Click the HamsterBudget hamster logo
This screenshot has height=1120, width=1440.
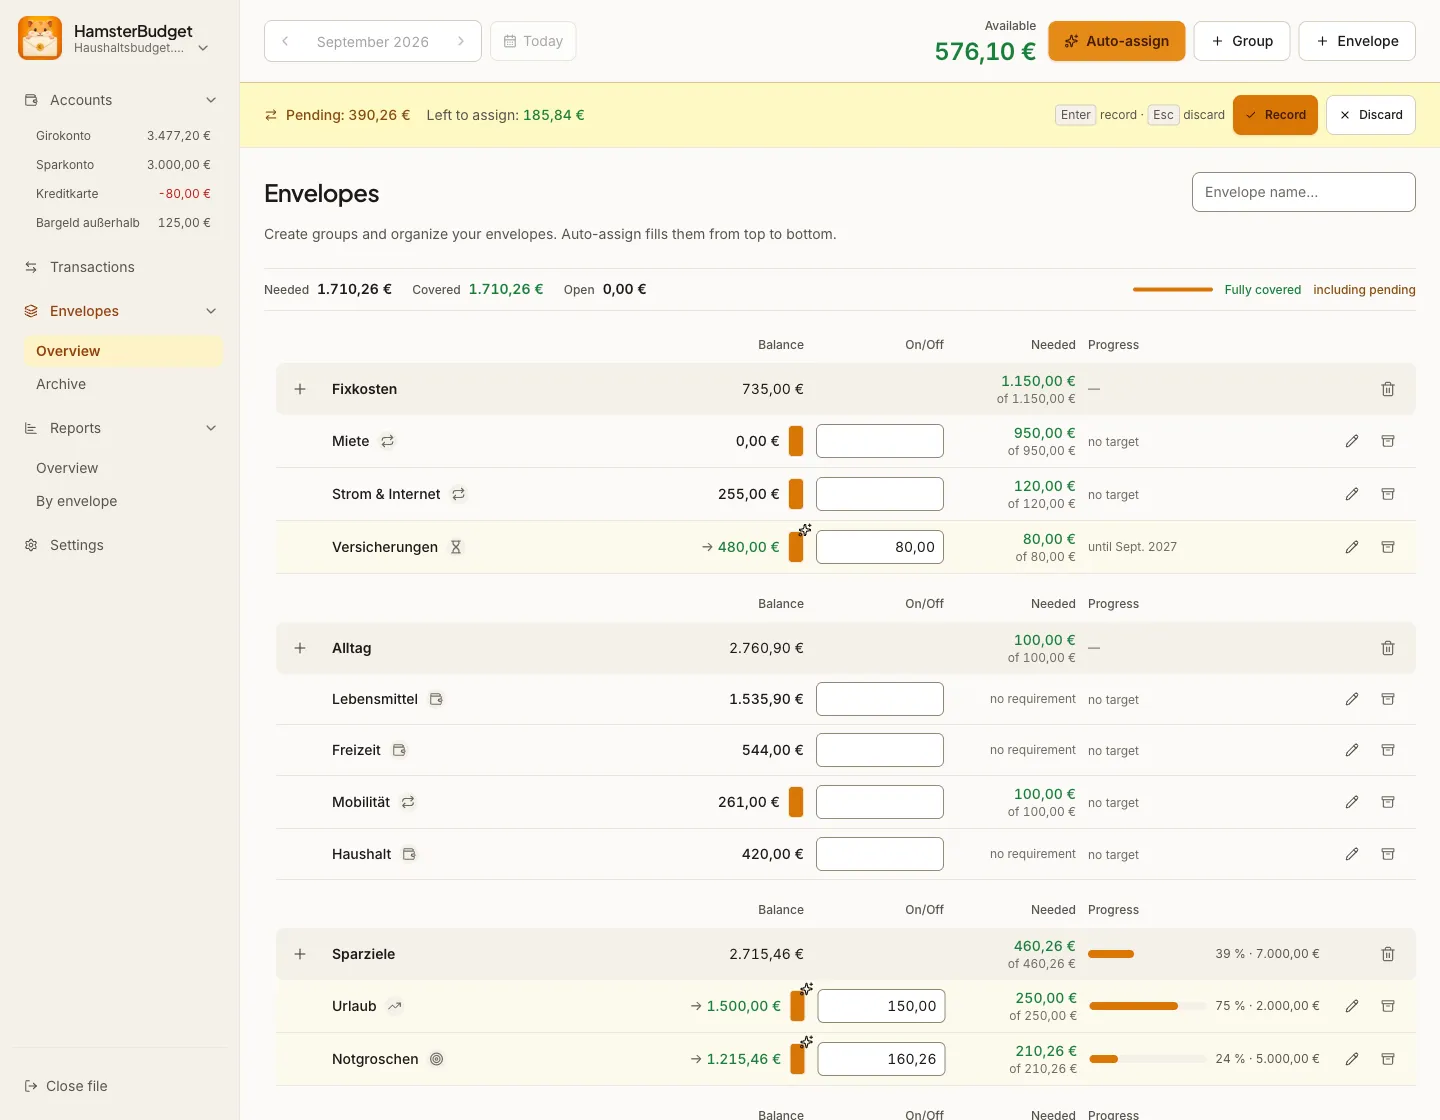(x=40, y=38)
